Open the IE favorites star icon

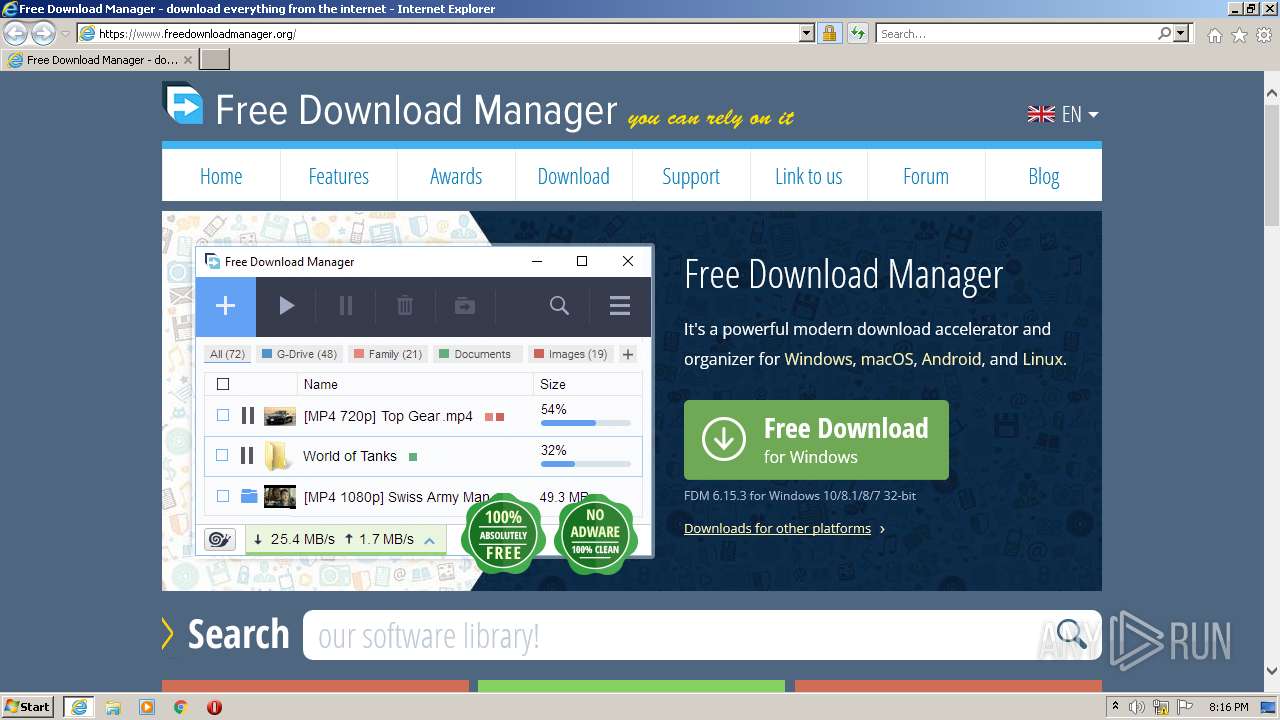coord(1239,35)
